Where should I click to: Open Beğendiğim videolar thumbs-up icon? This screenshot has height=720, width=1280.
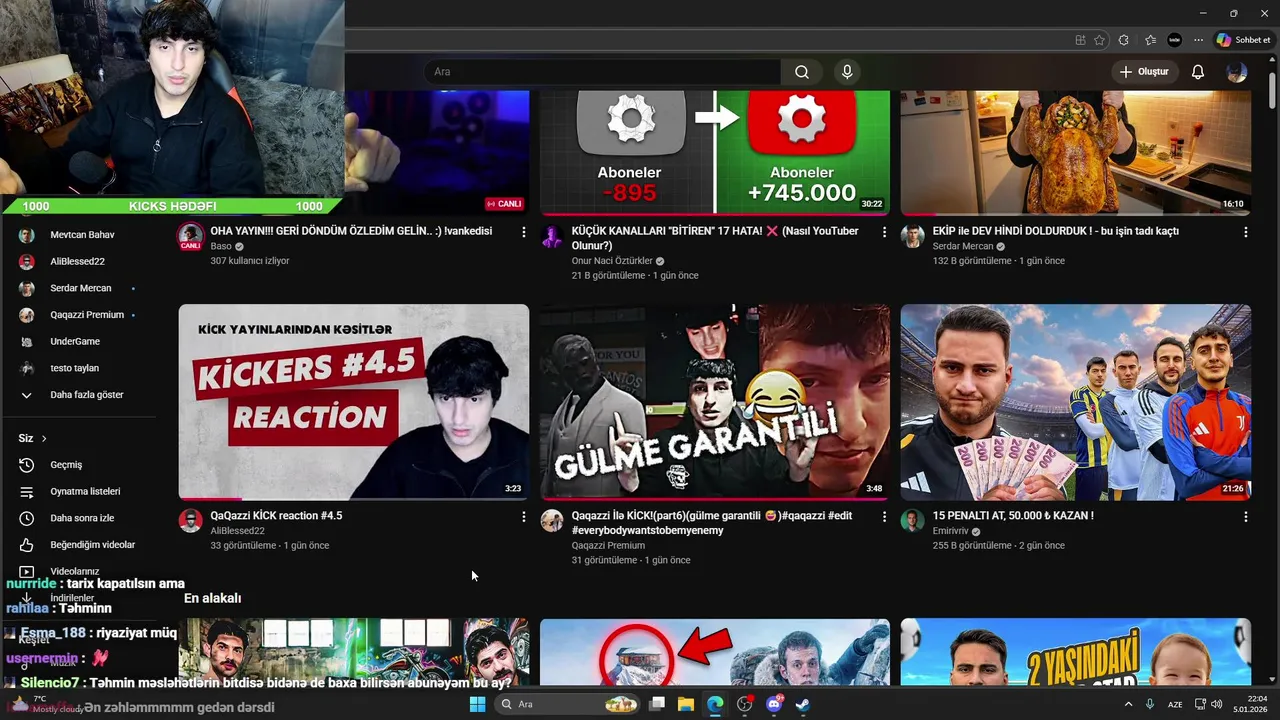click(27, 545)
